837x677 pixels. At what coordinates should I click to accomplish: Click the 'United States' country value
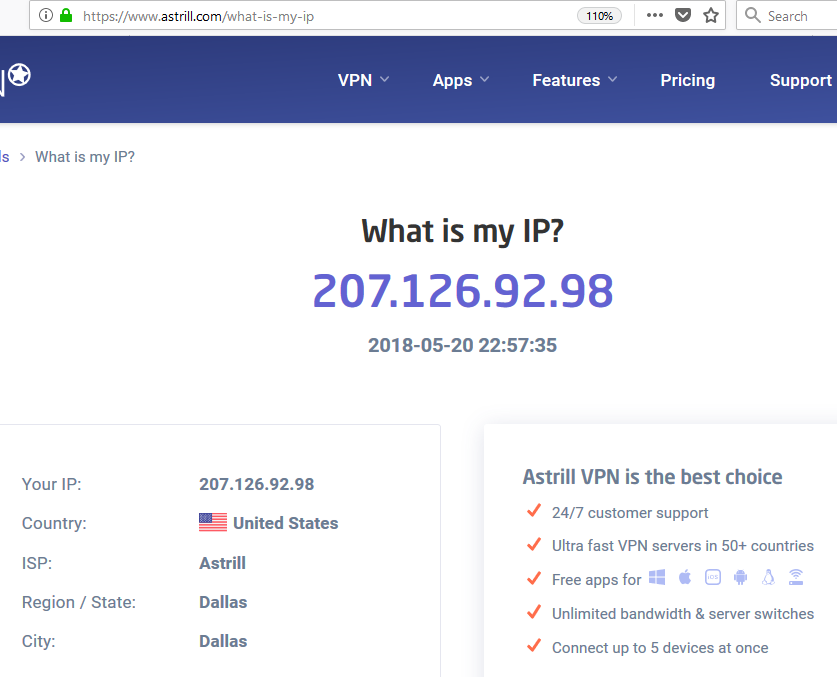(286, 523)
